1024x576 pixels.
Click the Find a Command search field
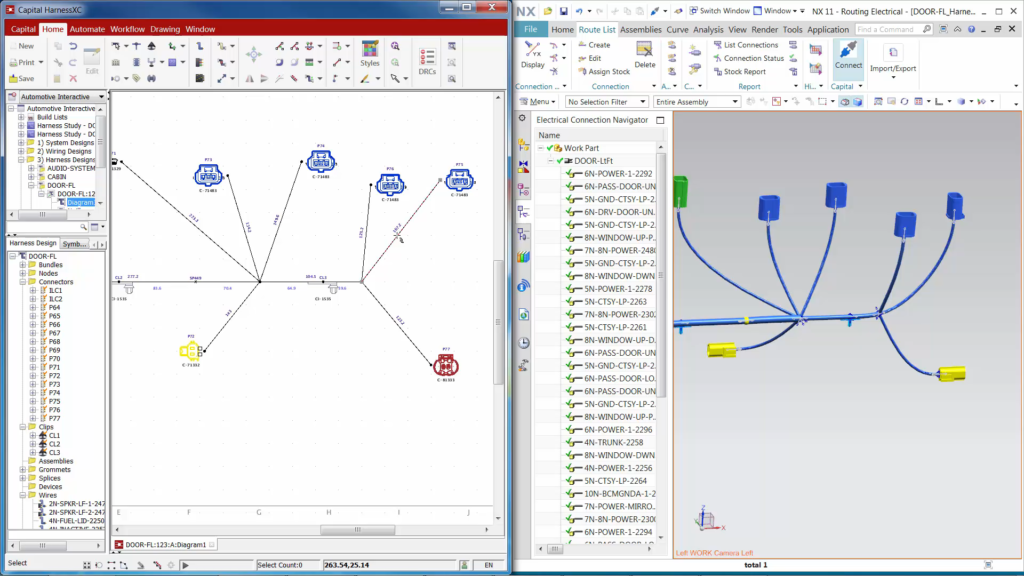[x=893, y=29]
